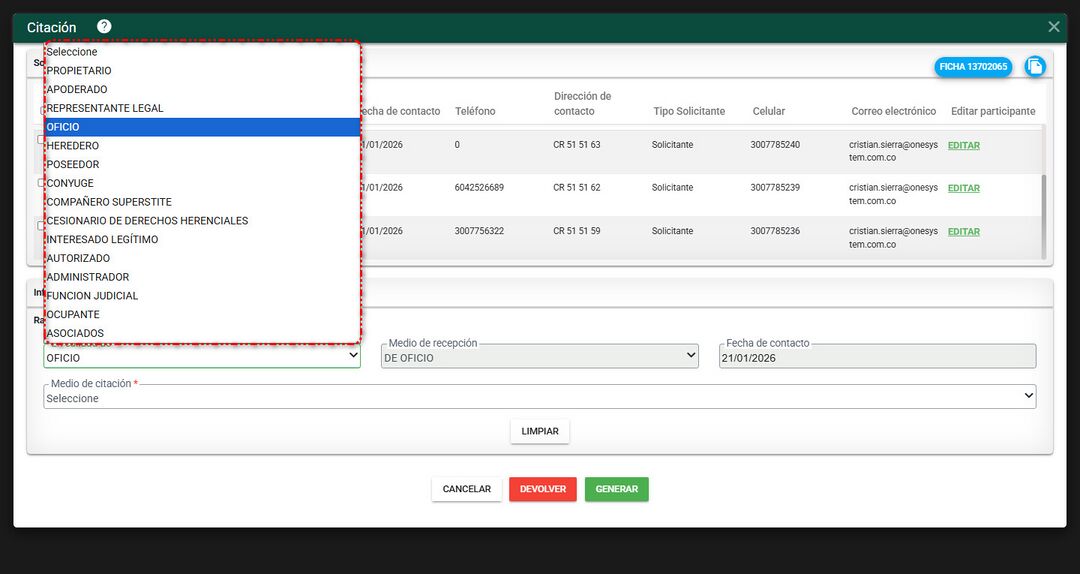Screen dimensions: 1080x574
Task: Choose INTERESADO LEGÍTIMO option
Action: click(103, 240)
